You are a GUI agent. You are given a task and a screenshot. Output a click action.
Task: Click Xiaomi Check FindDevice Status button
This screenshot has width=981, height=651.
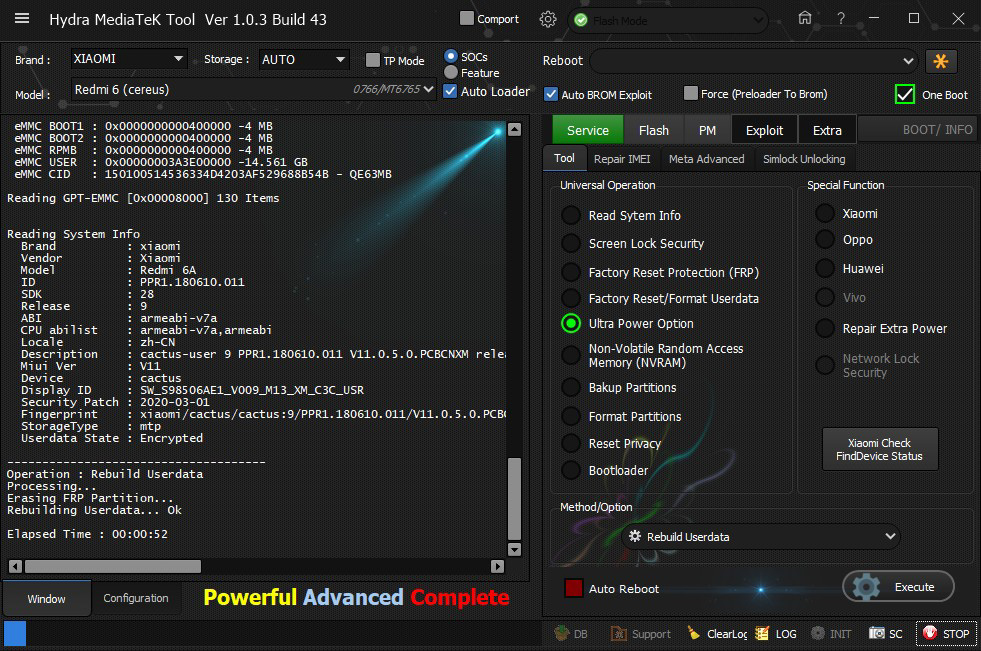click(x=879, y=450)
